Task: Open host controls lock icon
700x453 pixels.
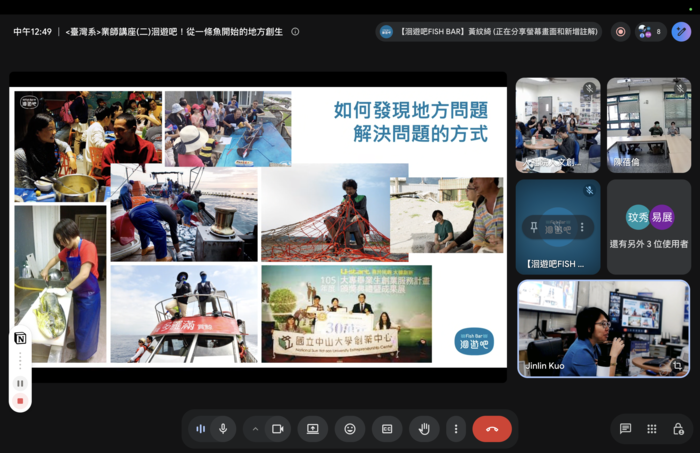Action: click(678, 429)
